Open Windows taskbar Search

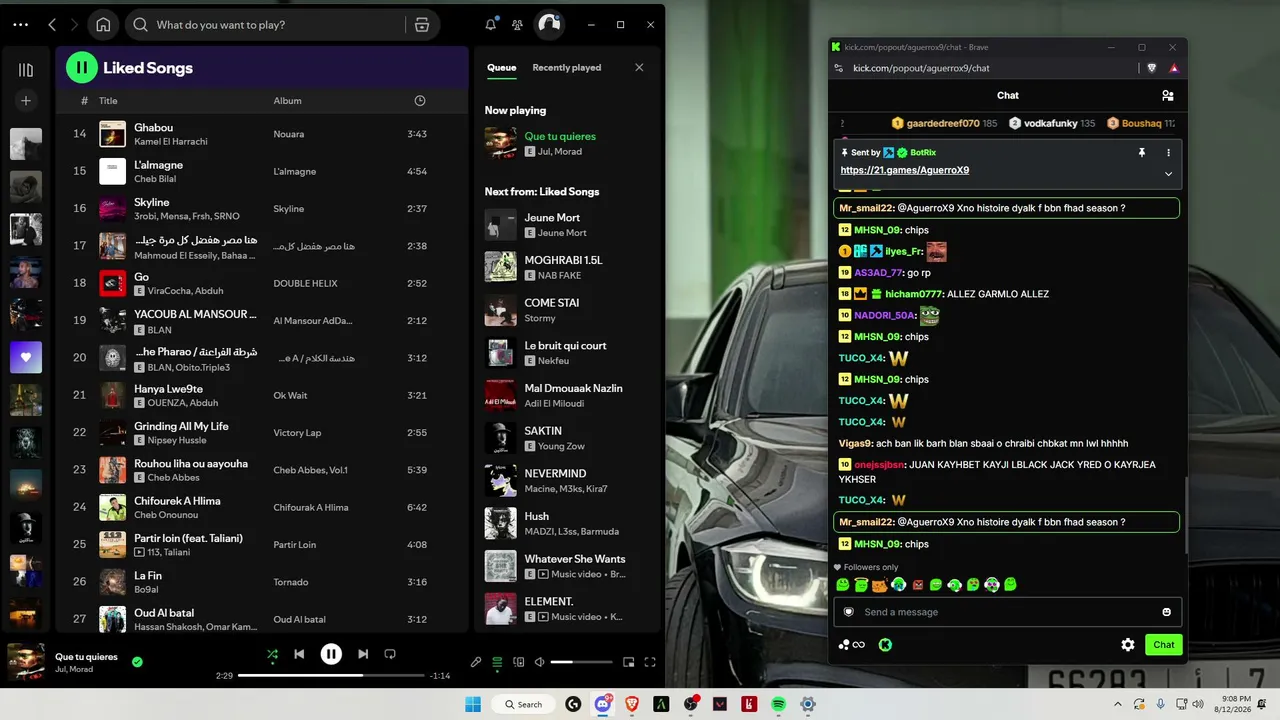[x=522, y=704]
